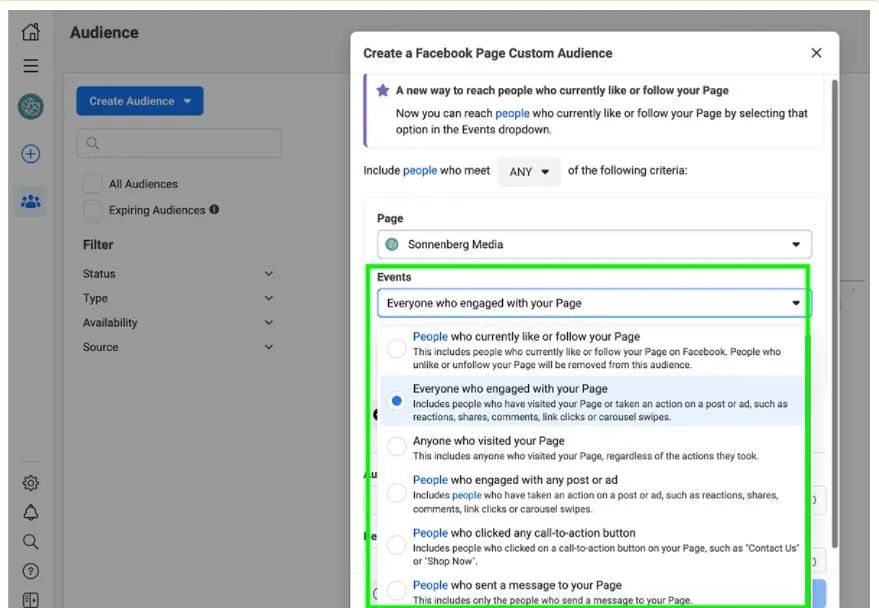Screen dimensions: 879x608
Task: Select 'Anyone who visited your Page' radio
Action: 397,446
